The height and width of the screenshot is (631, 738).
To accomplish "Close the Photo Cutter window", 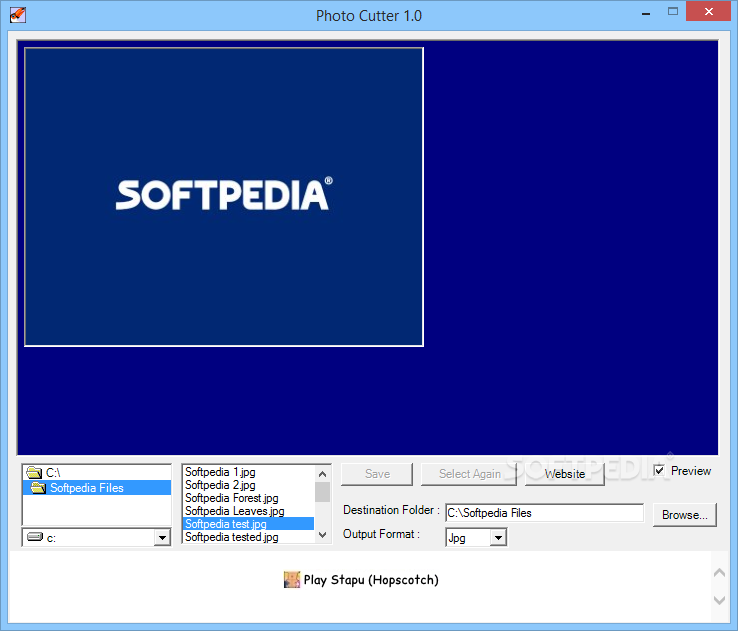I will pos(709,12).
